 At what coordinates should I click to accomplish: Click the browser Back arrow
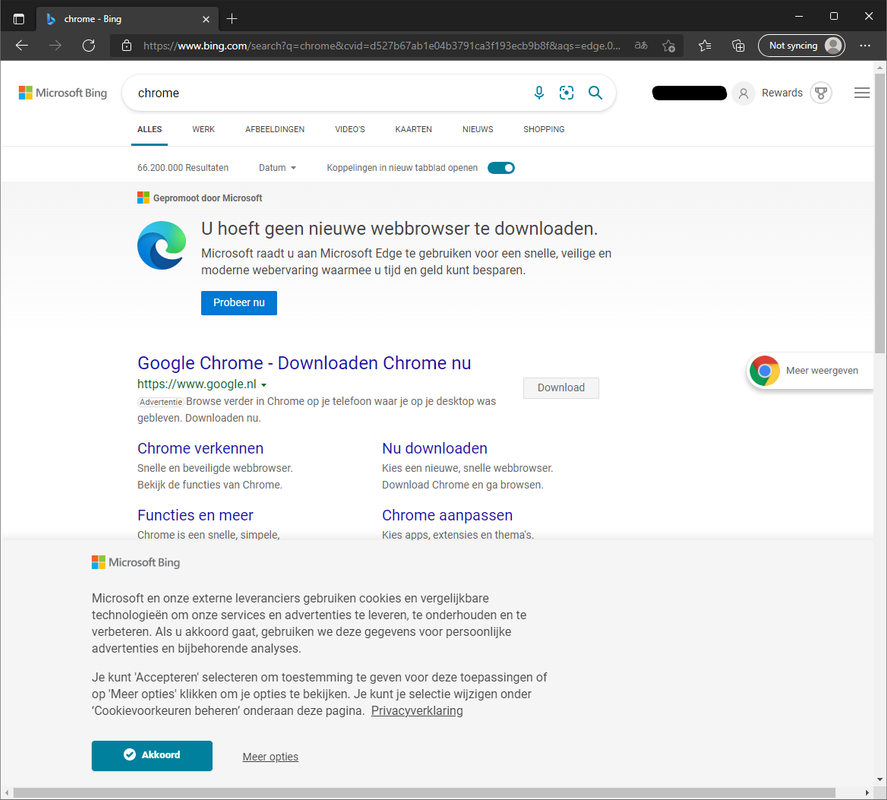pyautogui.click(x=21, y=46)
